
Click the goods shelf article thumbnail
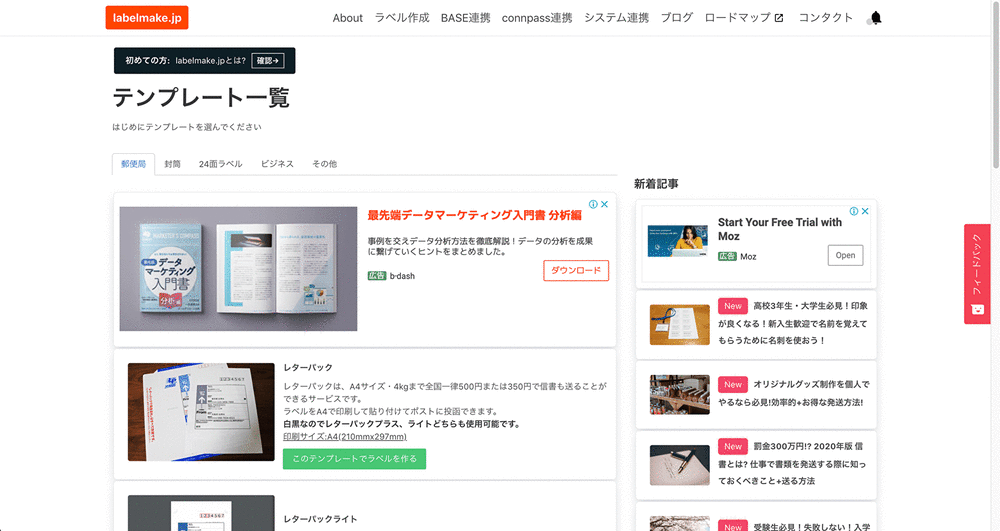[679, 395]
